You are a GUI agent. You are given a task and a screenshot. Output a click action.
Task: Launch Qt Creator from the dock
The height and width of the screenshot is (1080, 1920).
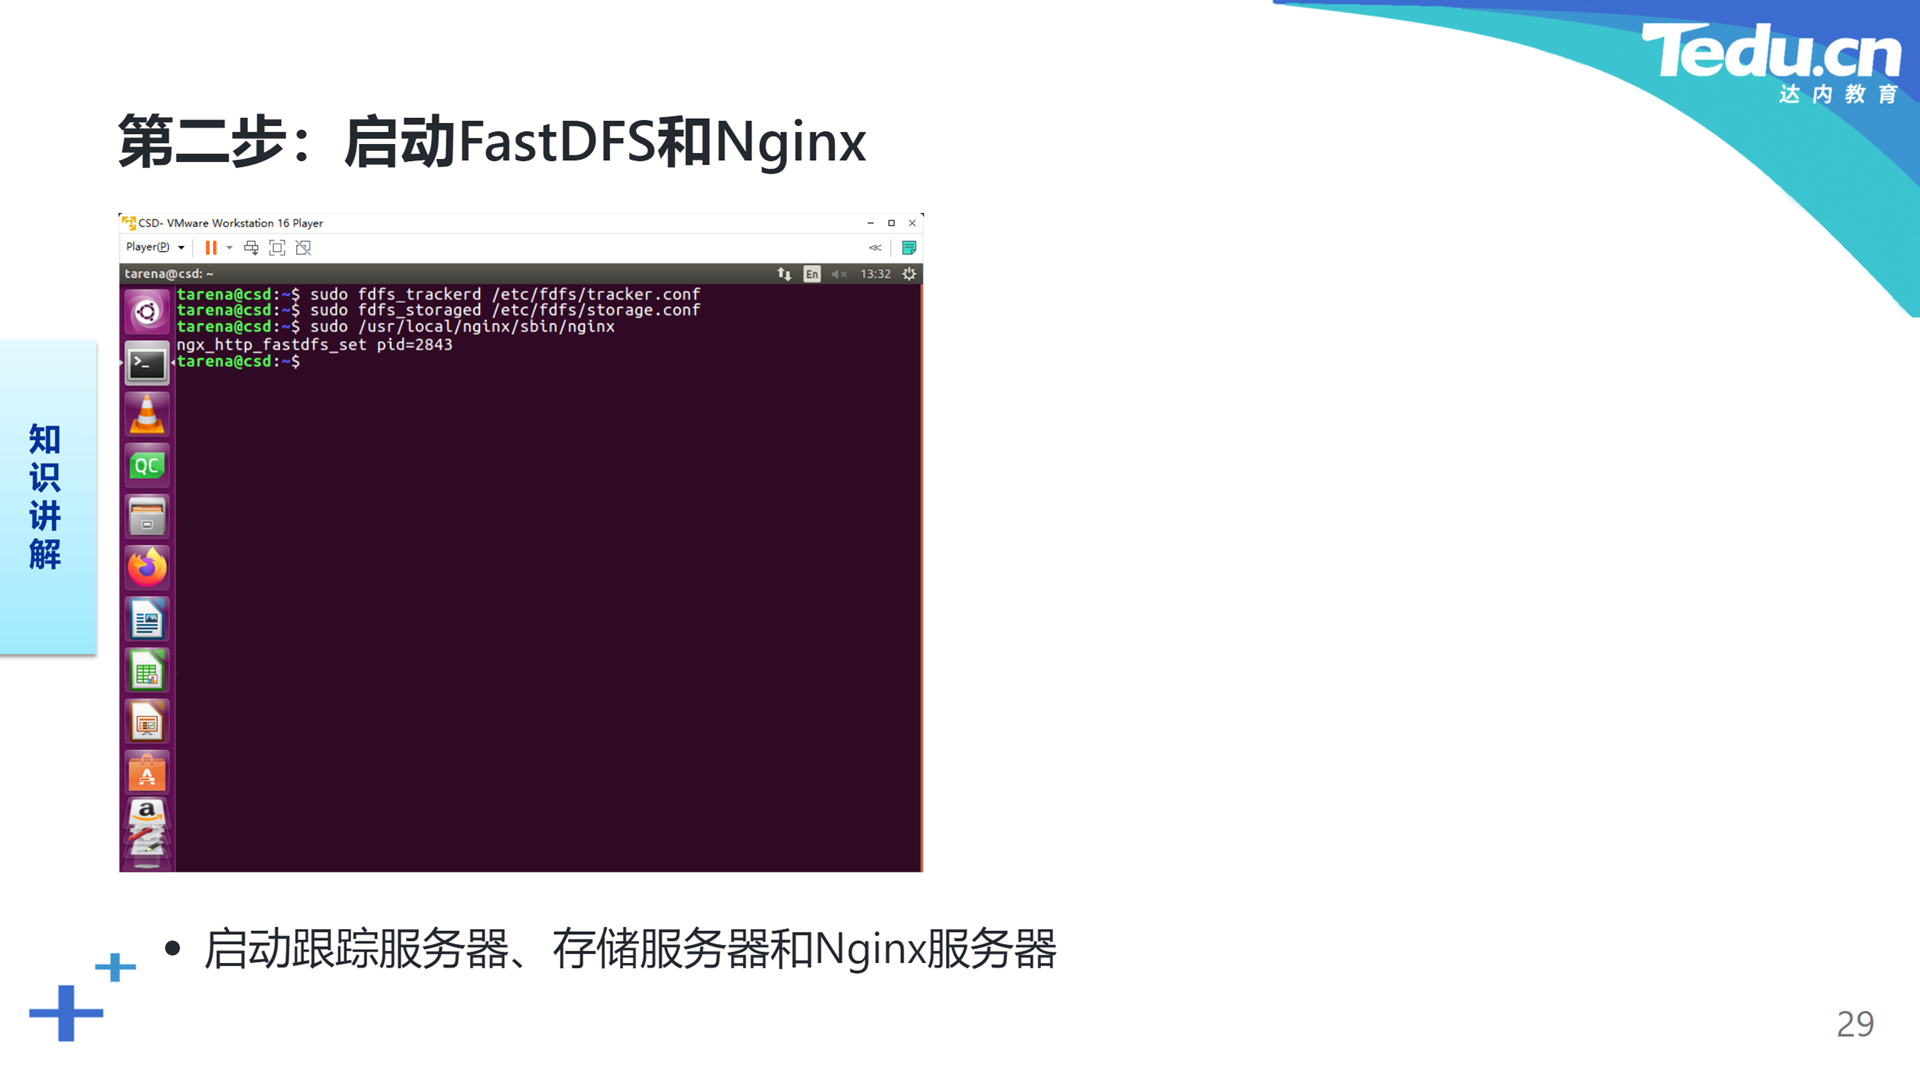pos(147,466)
